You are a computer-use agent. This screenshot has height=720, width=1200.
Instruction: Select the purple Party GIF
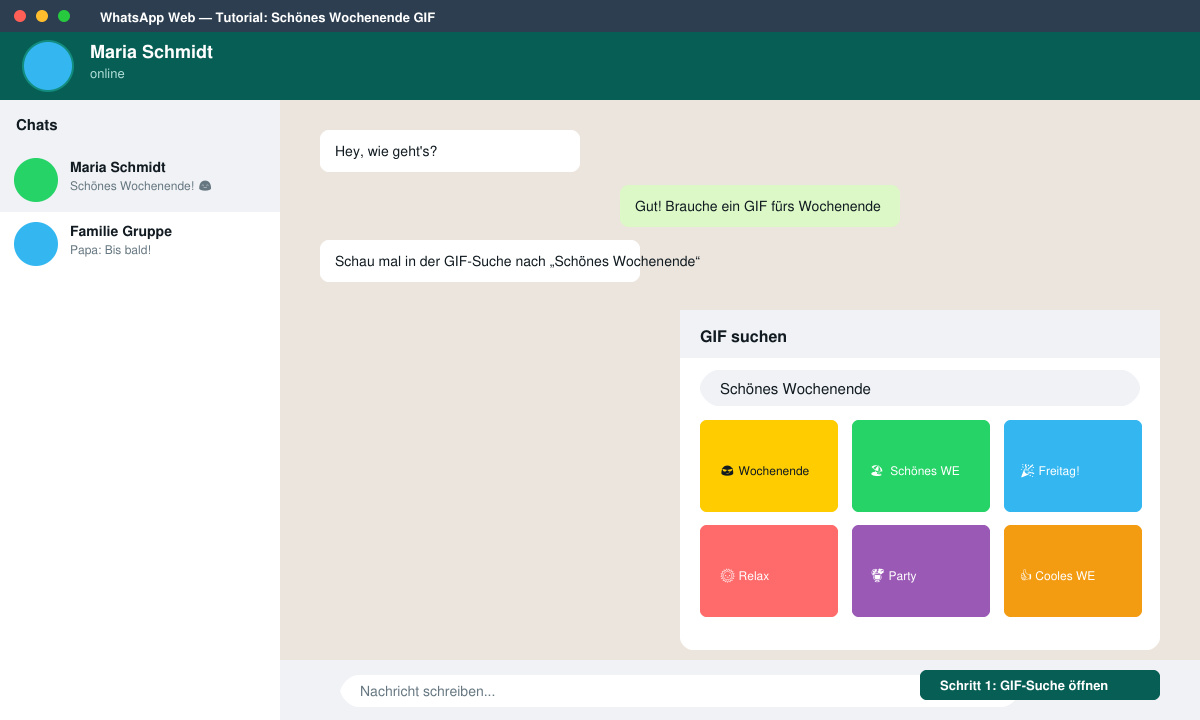(x=921, y=571)
